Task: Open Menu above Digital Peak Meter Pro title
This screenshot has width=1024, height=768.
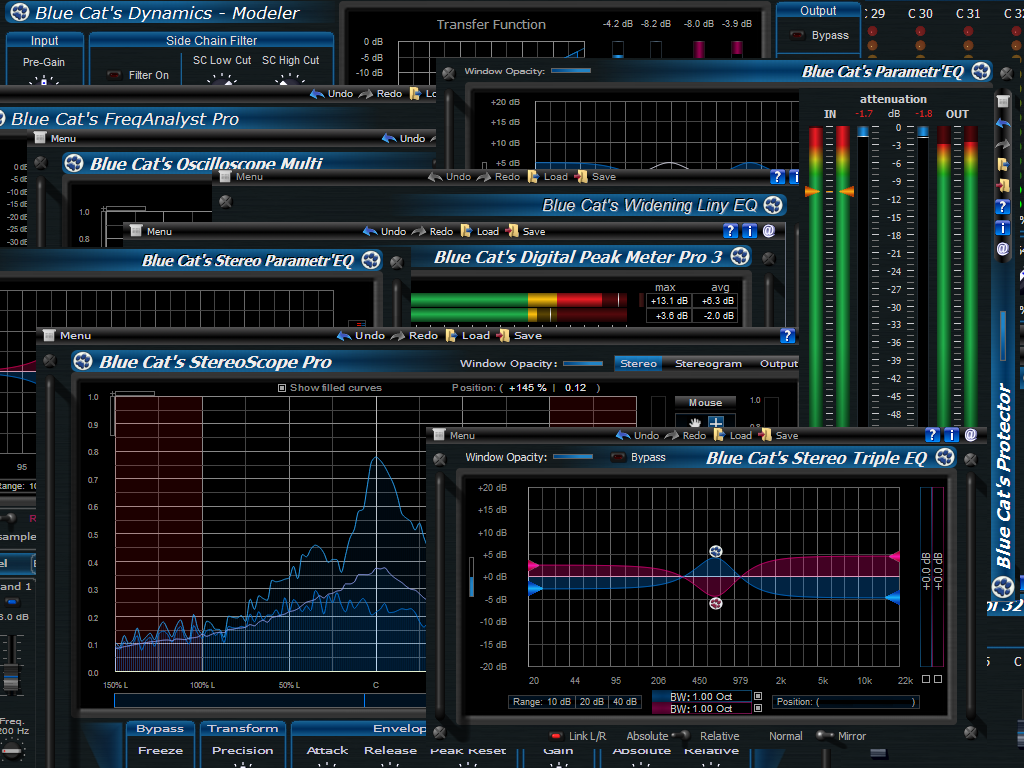Action: pos(152,231)
